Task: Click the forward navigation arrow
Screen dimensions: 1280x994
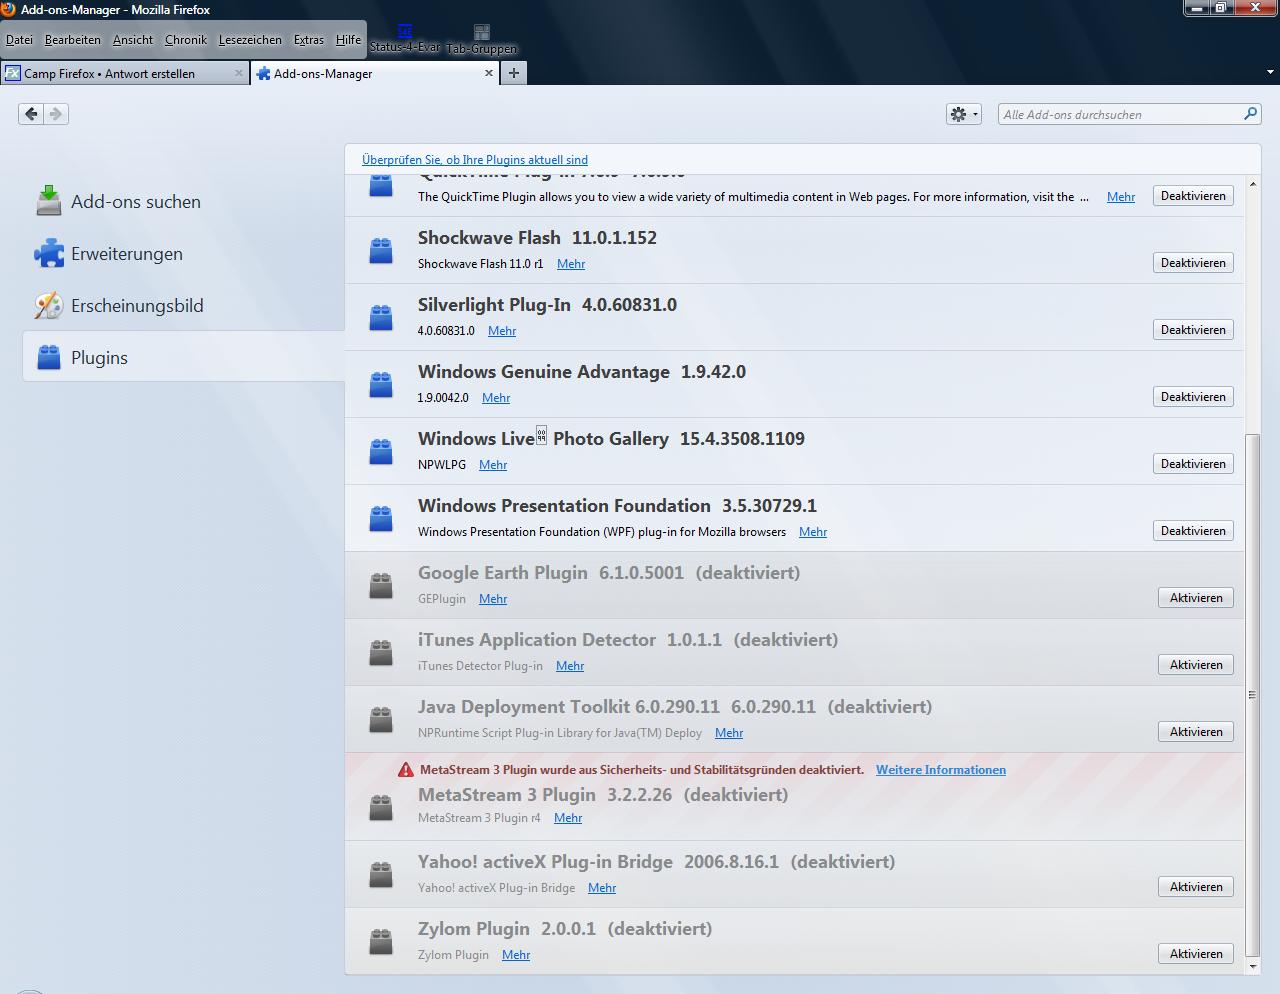Action: (56, 114)
